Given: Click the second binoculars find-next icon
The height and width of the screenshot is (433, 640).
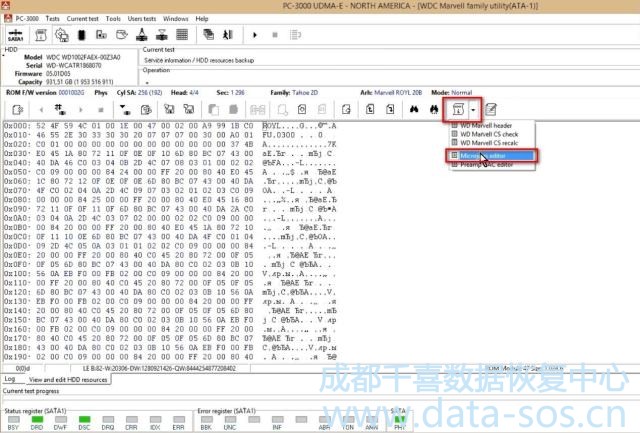Looking at the screenshot, I should (434, 109).
